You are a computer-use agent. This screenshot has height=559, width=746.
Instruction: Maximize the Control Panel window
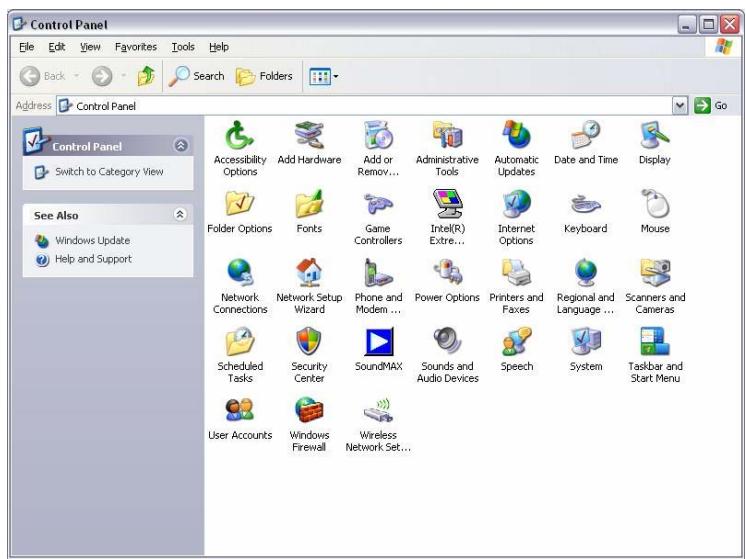[708, 24]
